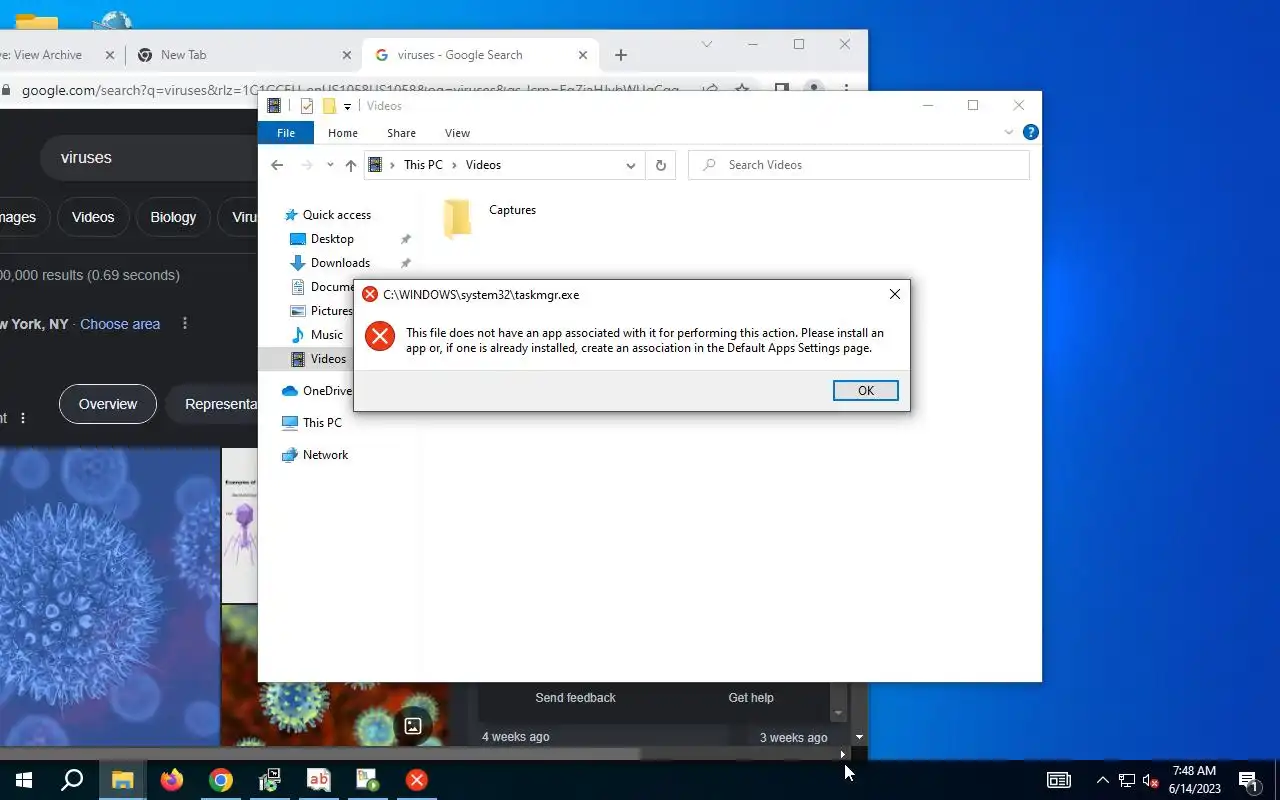Show hidden system tray icons
This screenshot has height=800, width=1280.
[x=1103, y=780]
